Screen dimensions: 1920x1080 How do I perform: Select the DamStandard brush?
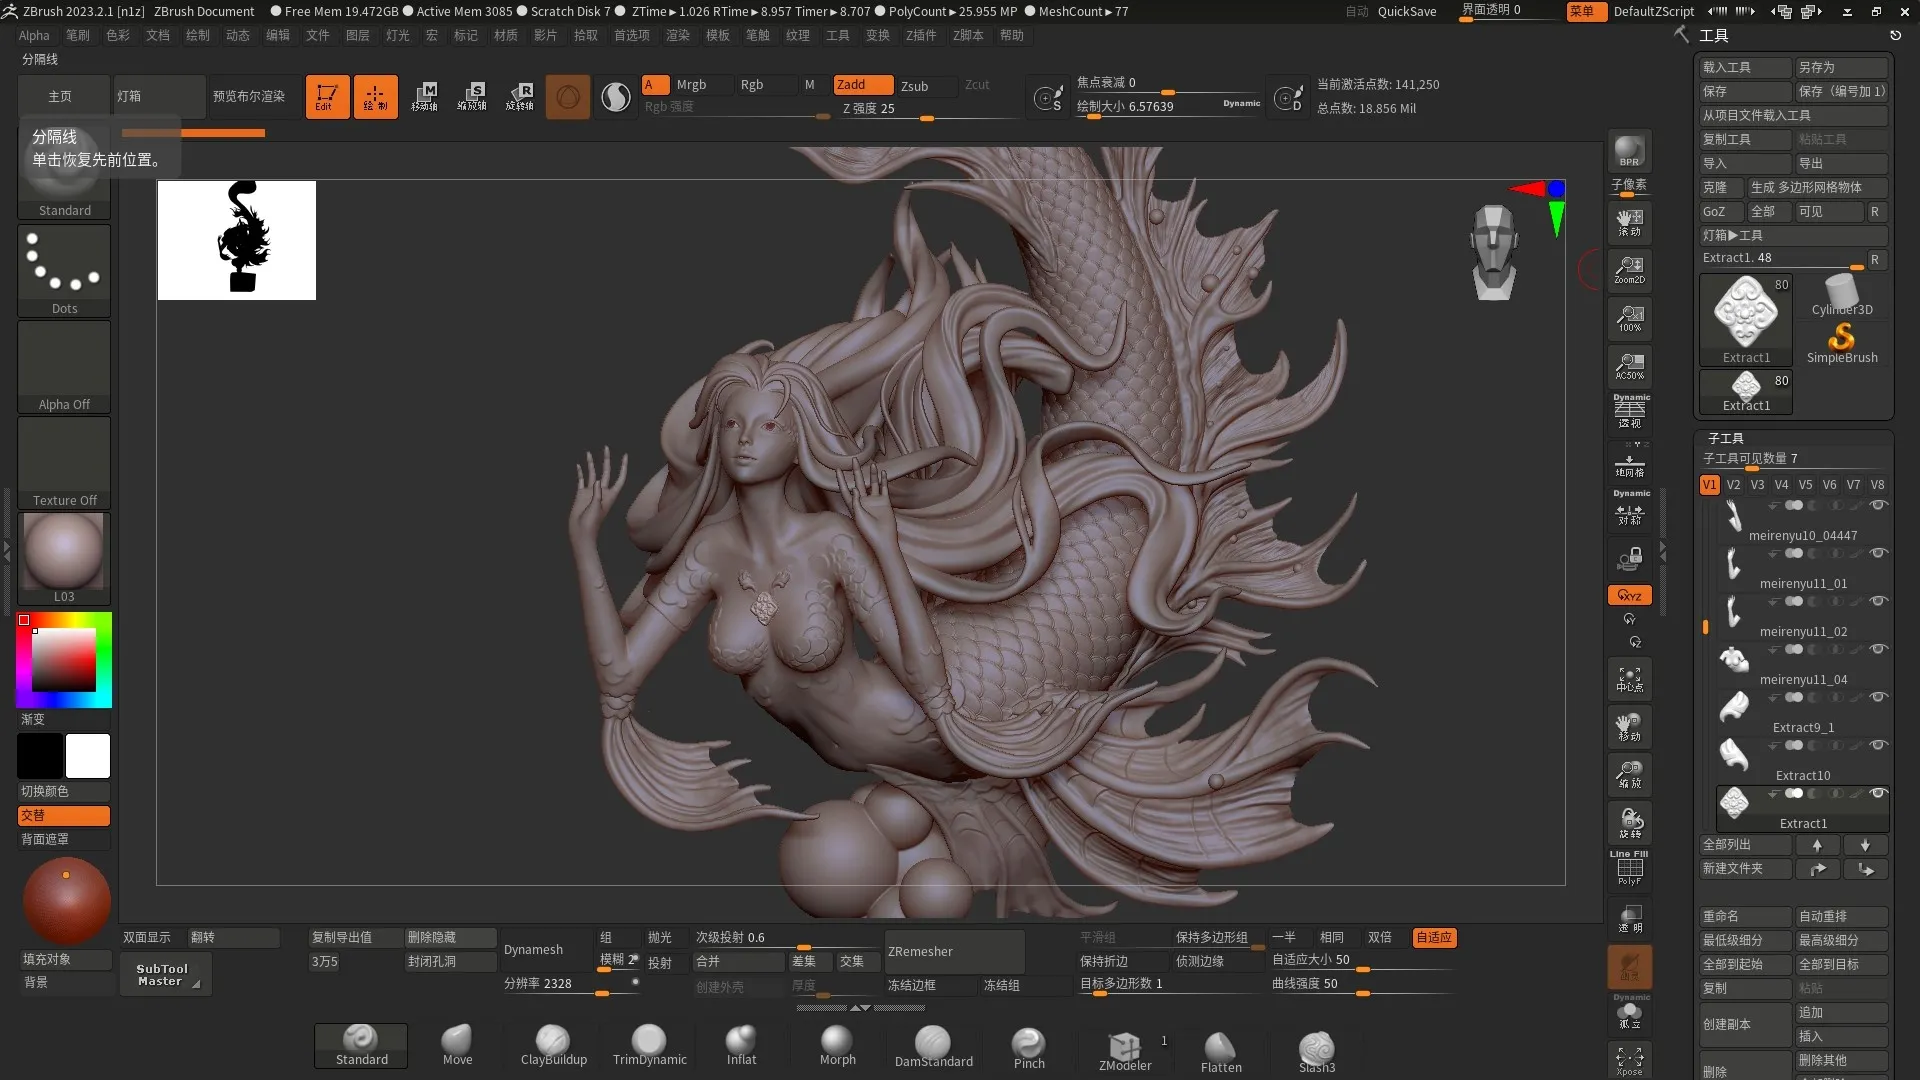coord(933,1044)
